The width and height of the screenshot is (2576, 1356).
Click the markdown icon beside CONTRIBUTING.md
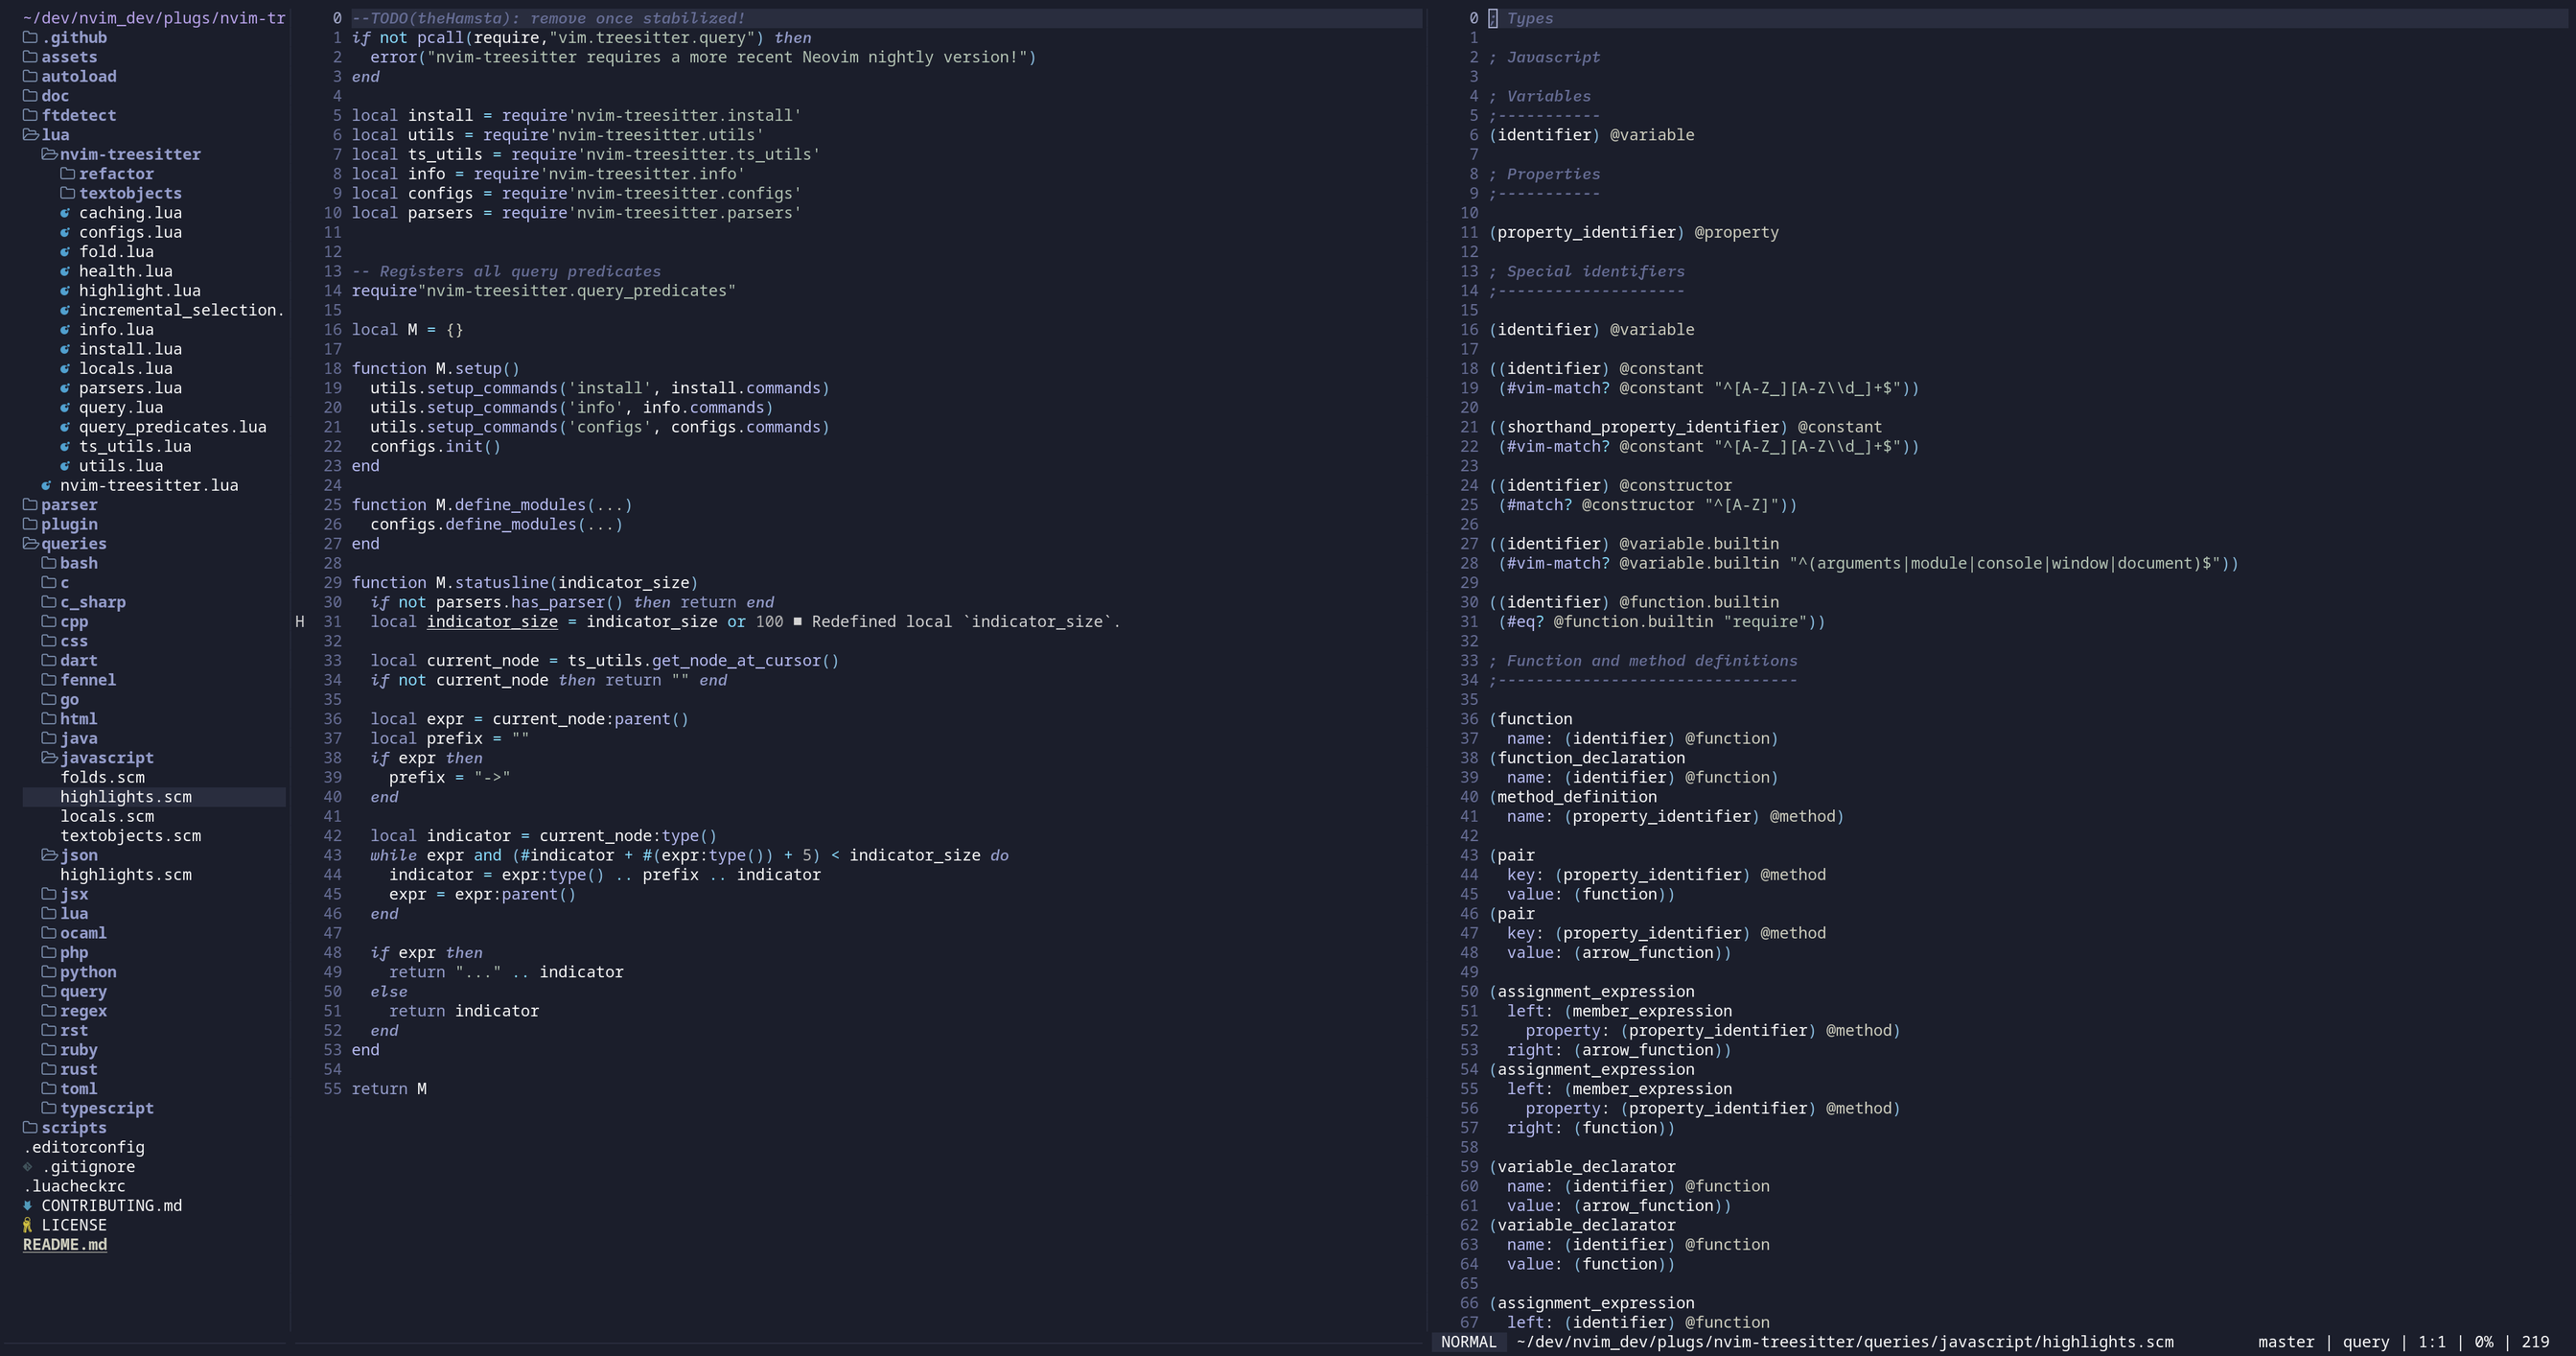coord(28,1205)
